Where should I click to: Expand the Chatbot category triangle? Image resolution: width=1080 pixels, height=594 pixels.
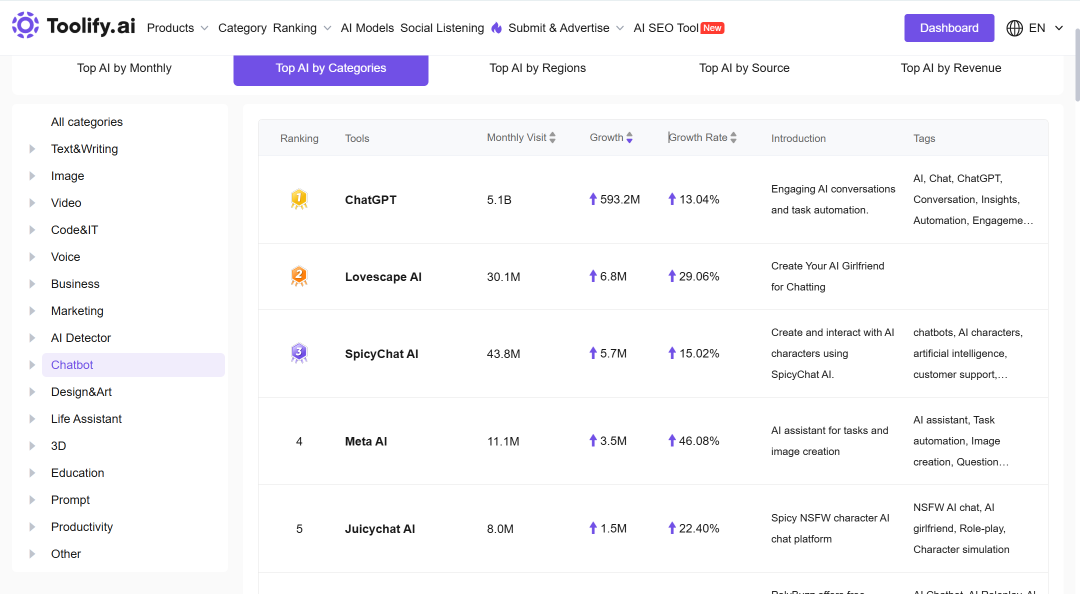coord(32,365)
